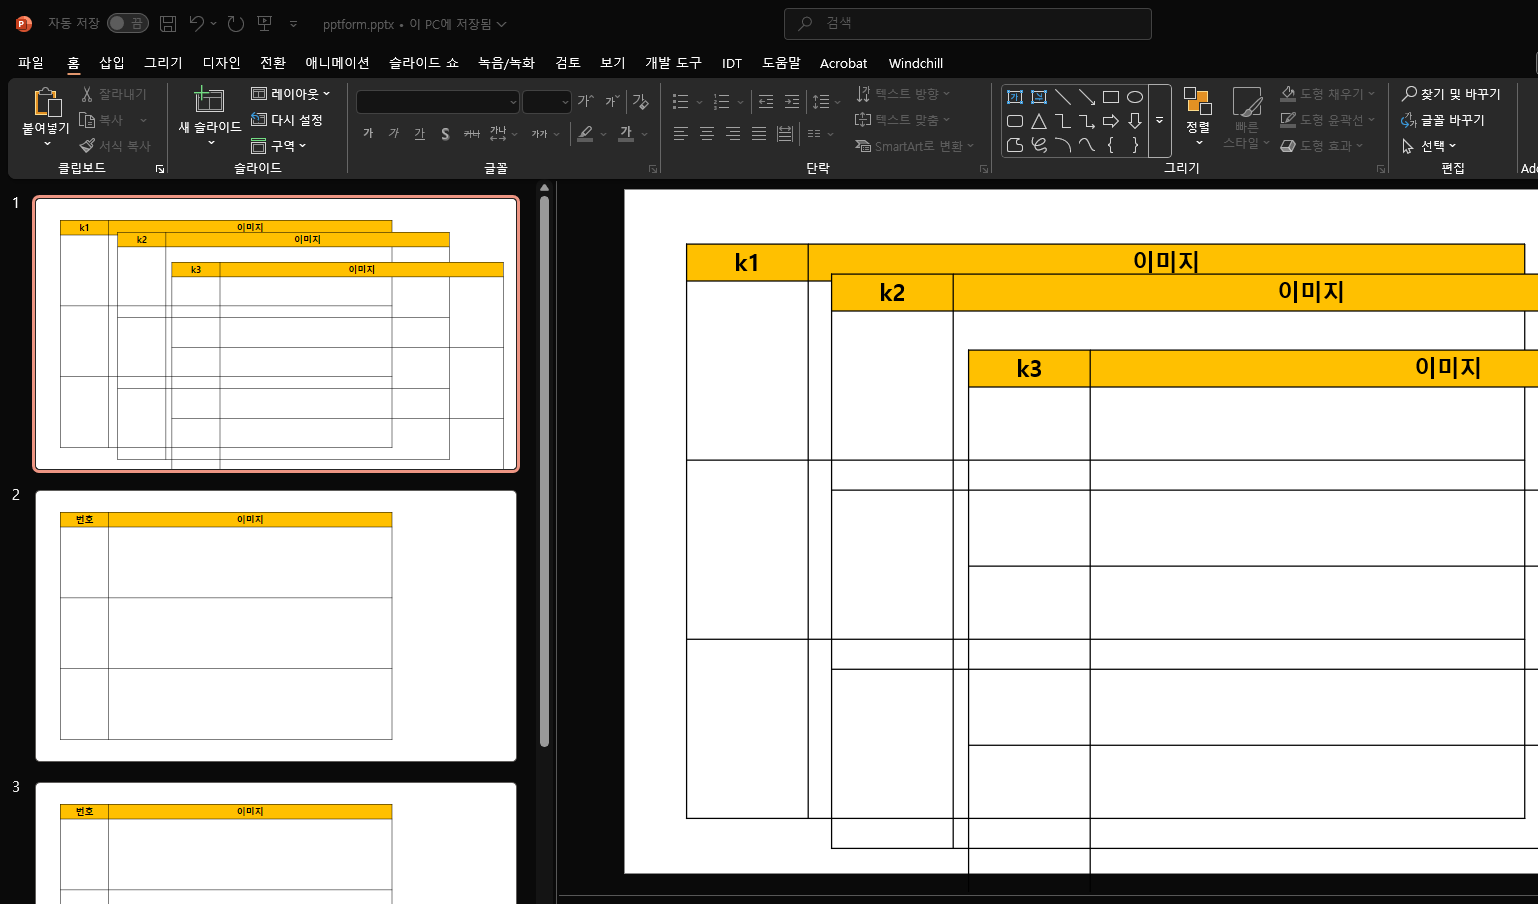1538x904 pixels.
Task: Select the elbow connector shape
Action: coord(1063,121)
